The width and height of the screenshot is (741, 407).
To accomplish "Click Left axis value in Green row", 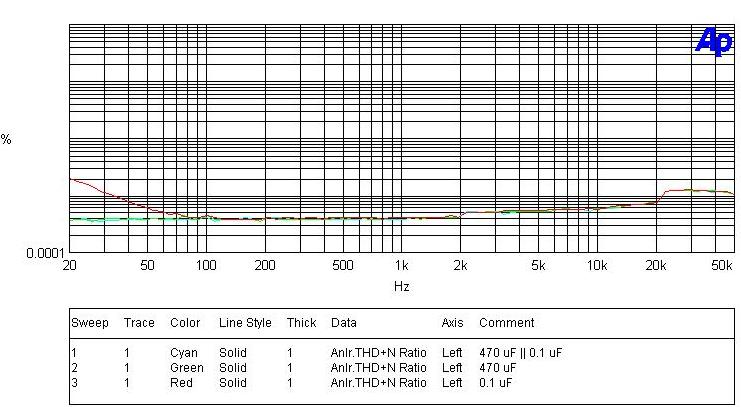I will pyautogui.click(x=452, y=368).
